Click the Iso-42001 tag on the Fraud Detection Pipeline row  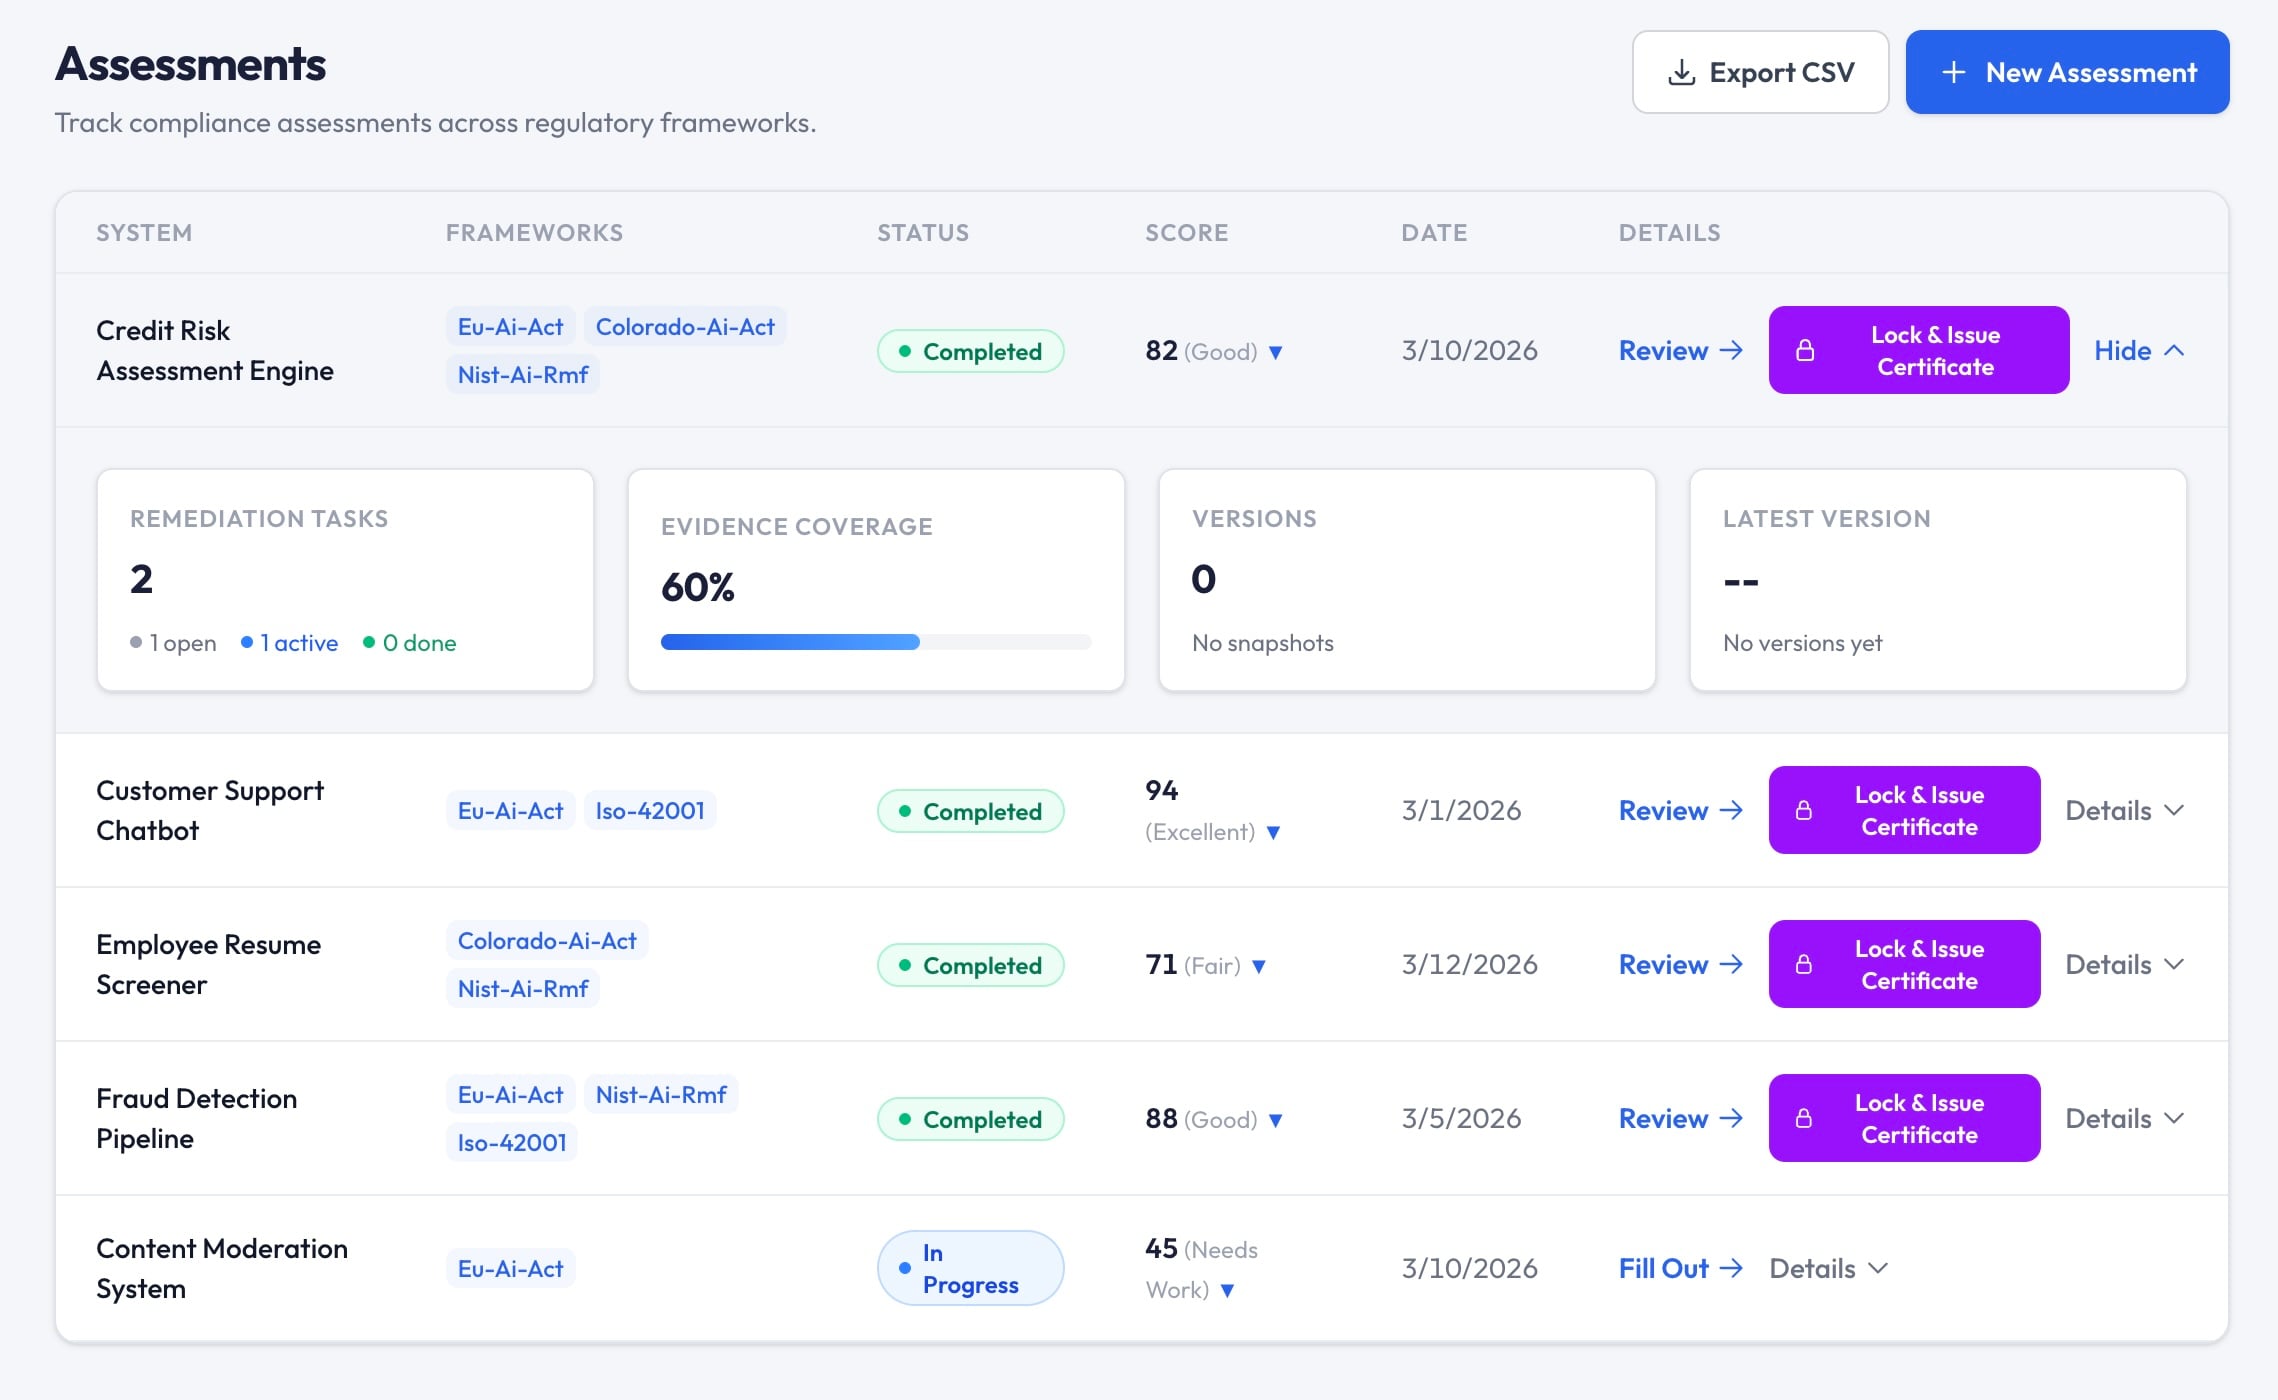click(x=512, y=1143)
